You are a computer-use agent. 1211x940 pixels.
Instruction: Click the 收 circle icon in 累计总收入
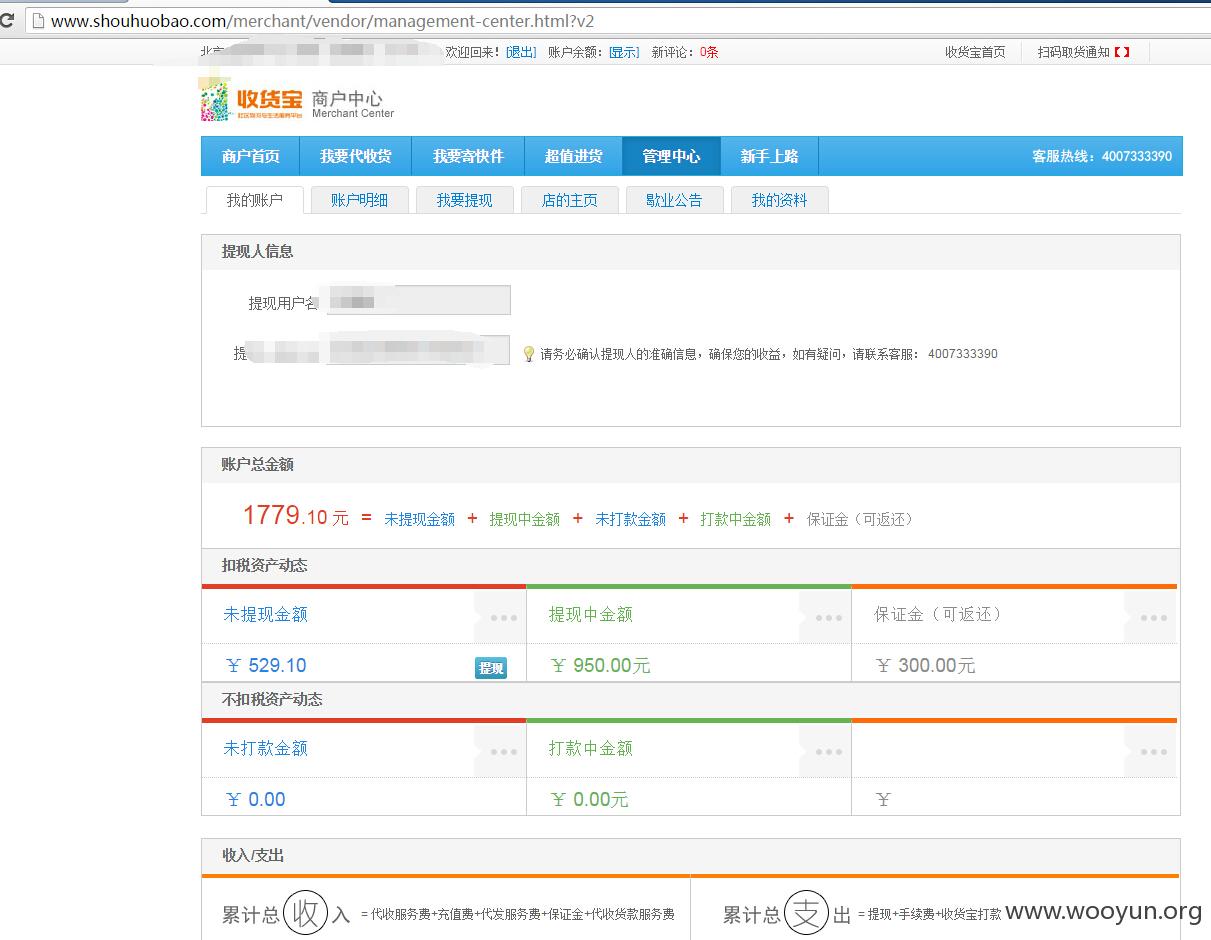pyautogui.click(x=305, y=913)
